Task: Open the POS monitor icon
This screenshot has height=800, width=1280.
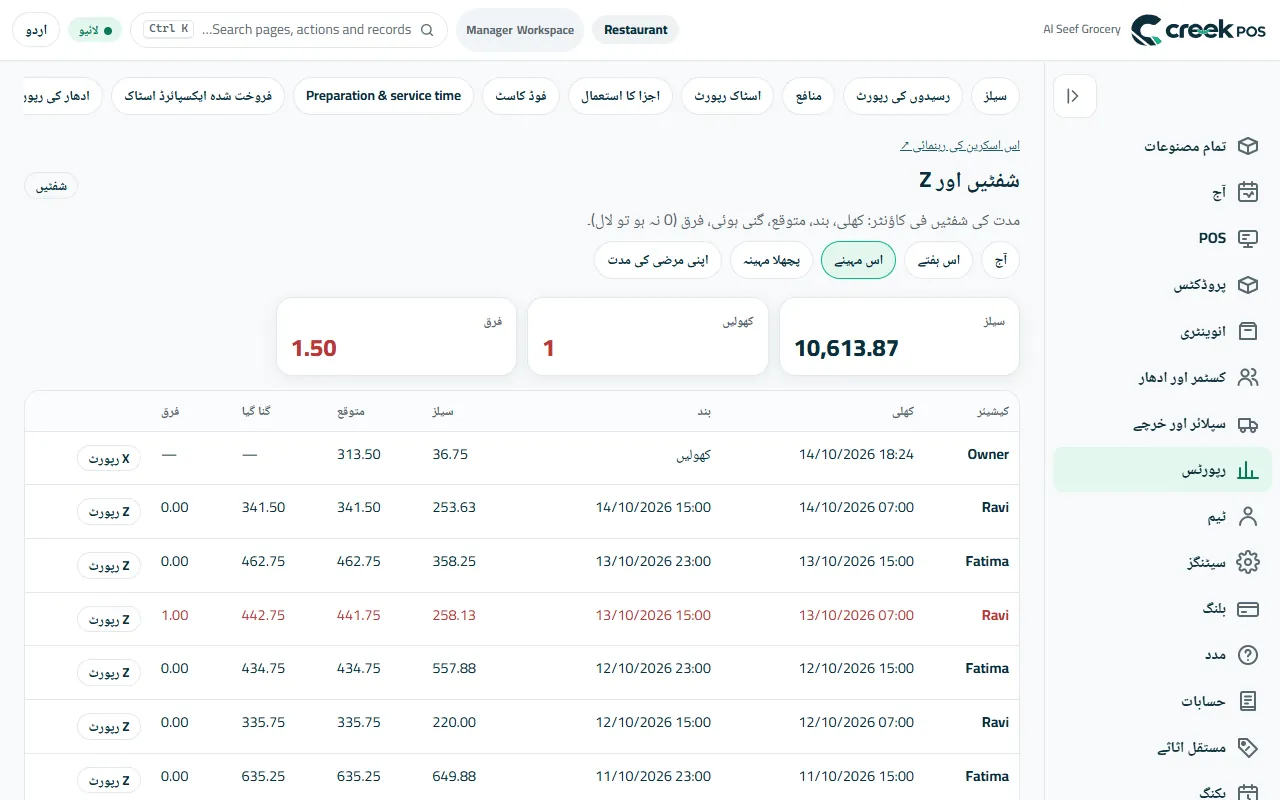Action: coord(1247,239)
